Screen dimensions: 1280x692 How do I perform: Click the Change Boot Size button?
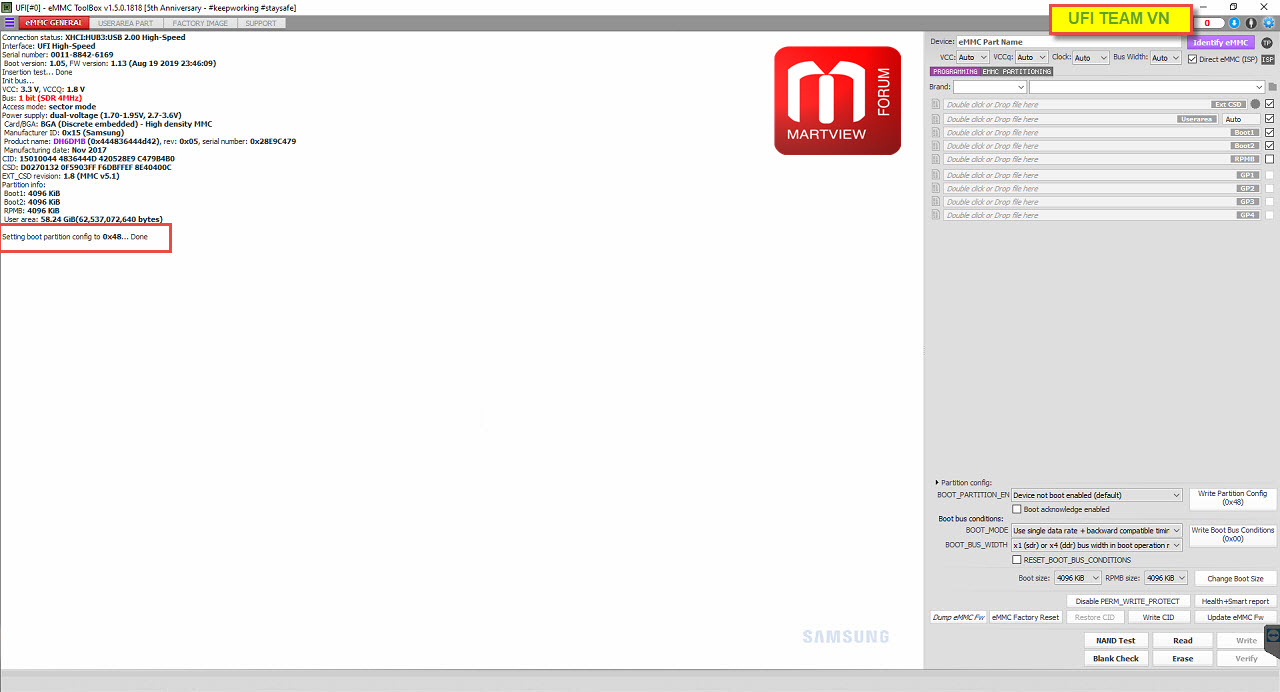pos(1234,578)
